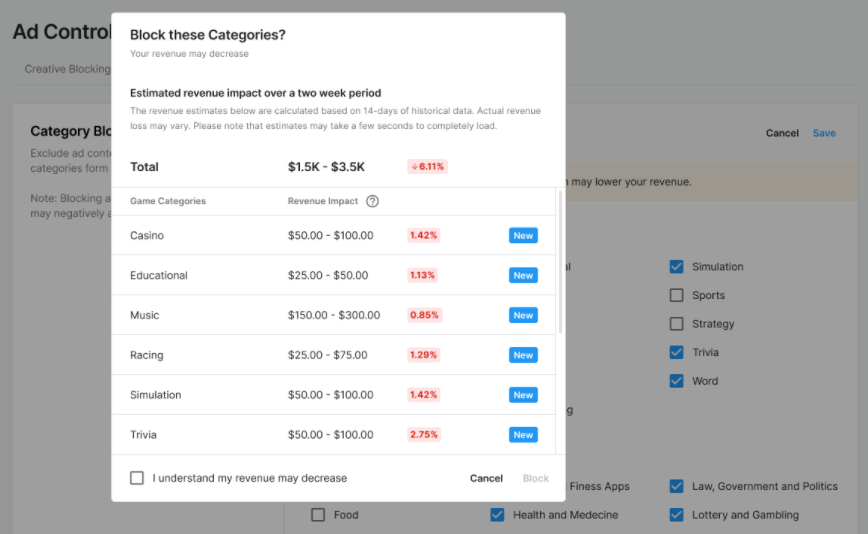Click the New badge in Casino row

point(523,236)
